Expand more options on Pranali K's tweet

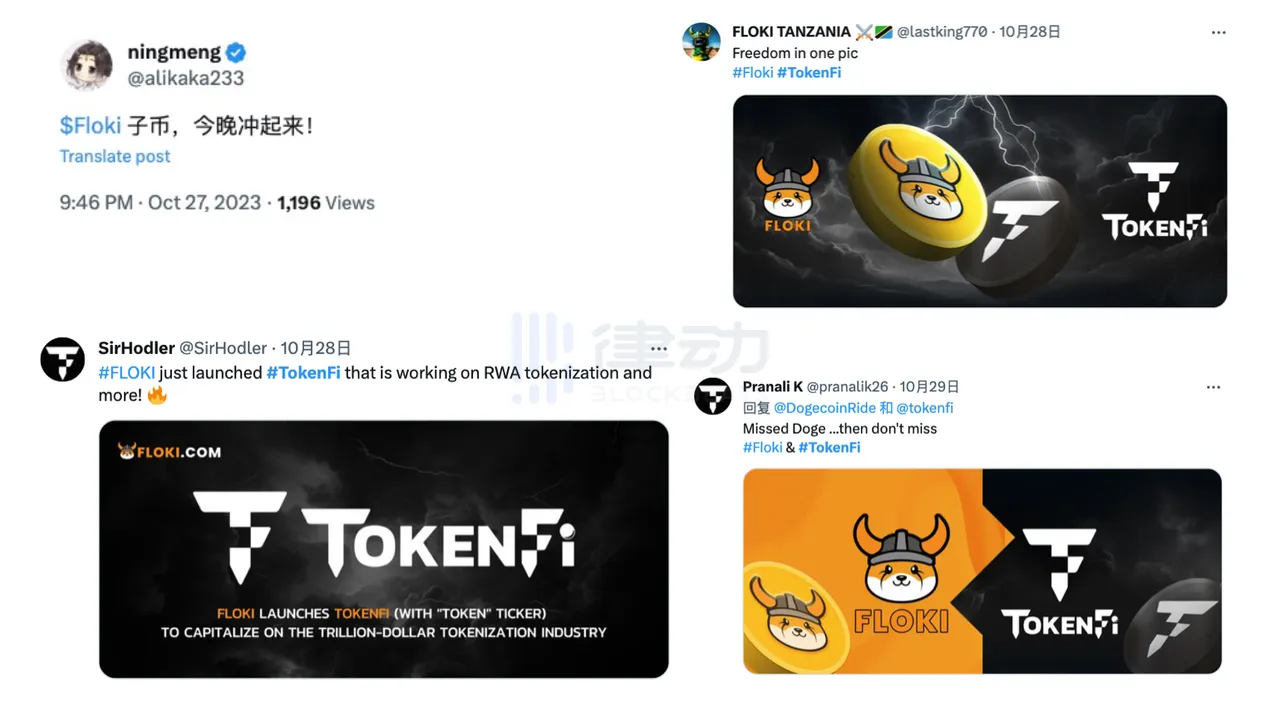click(1213, 387)
